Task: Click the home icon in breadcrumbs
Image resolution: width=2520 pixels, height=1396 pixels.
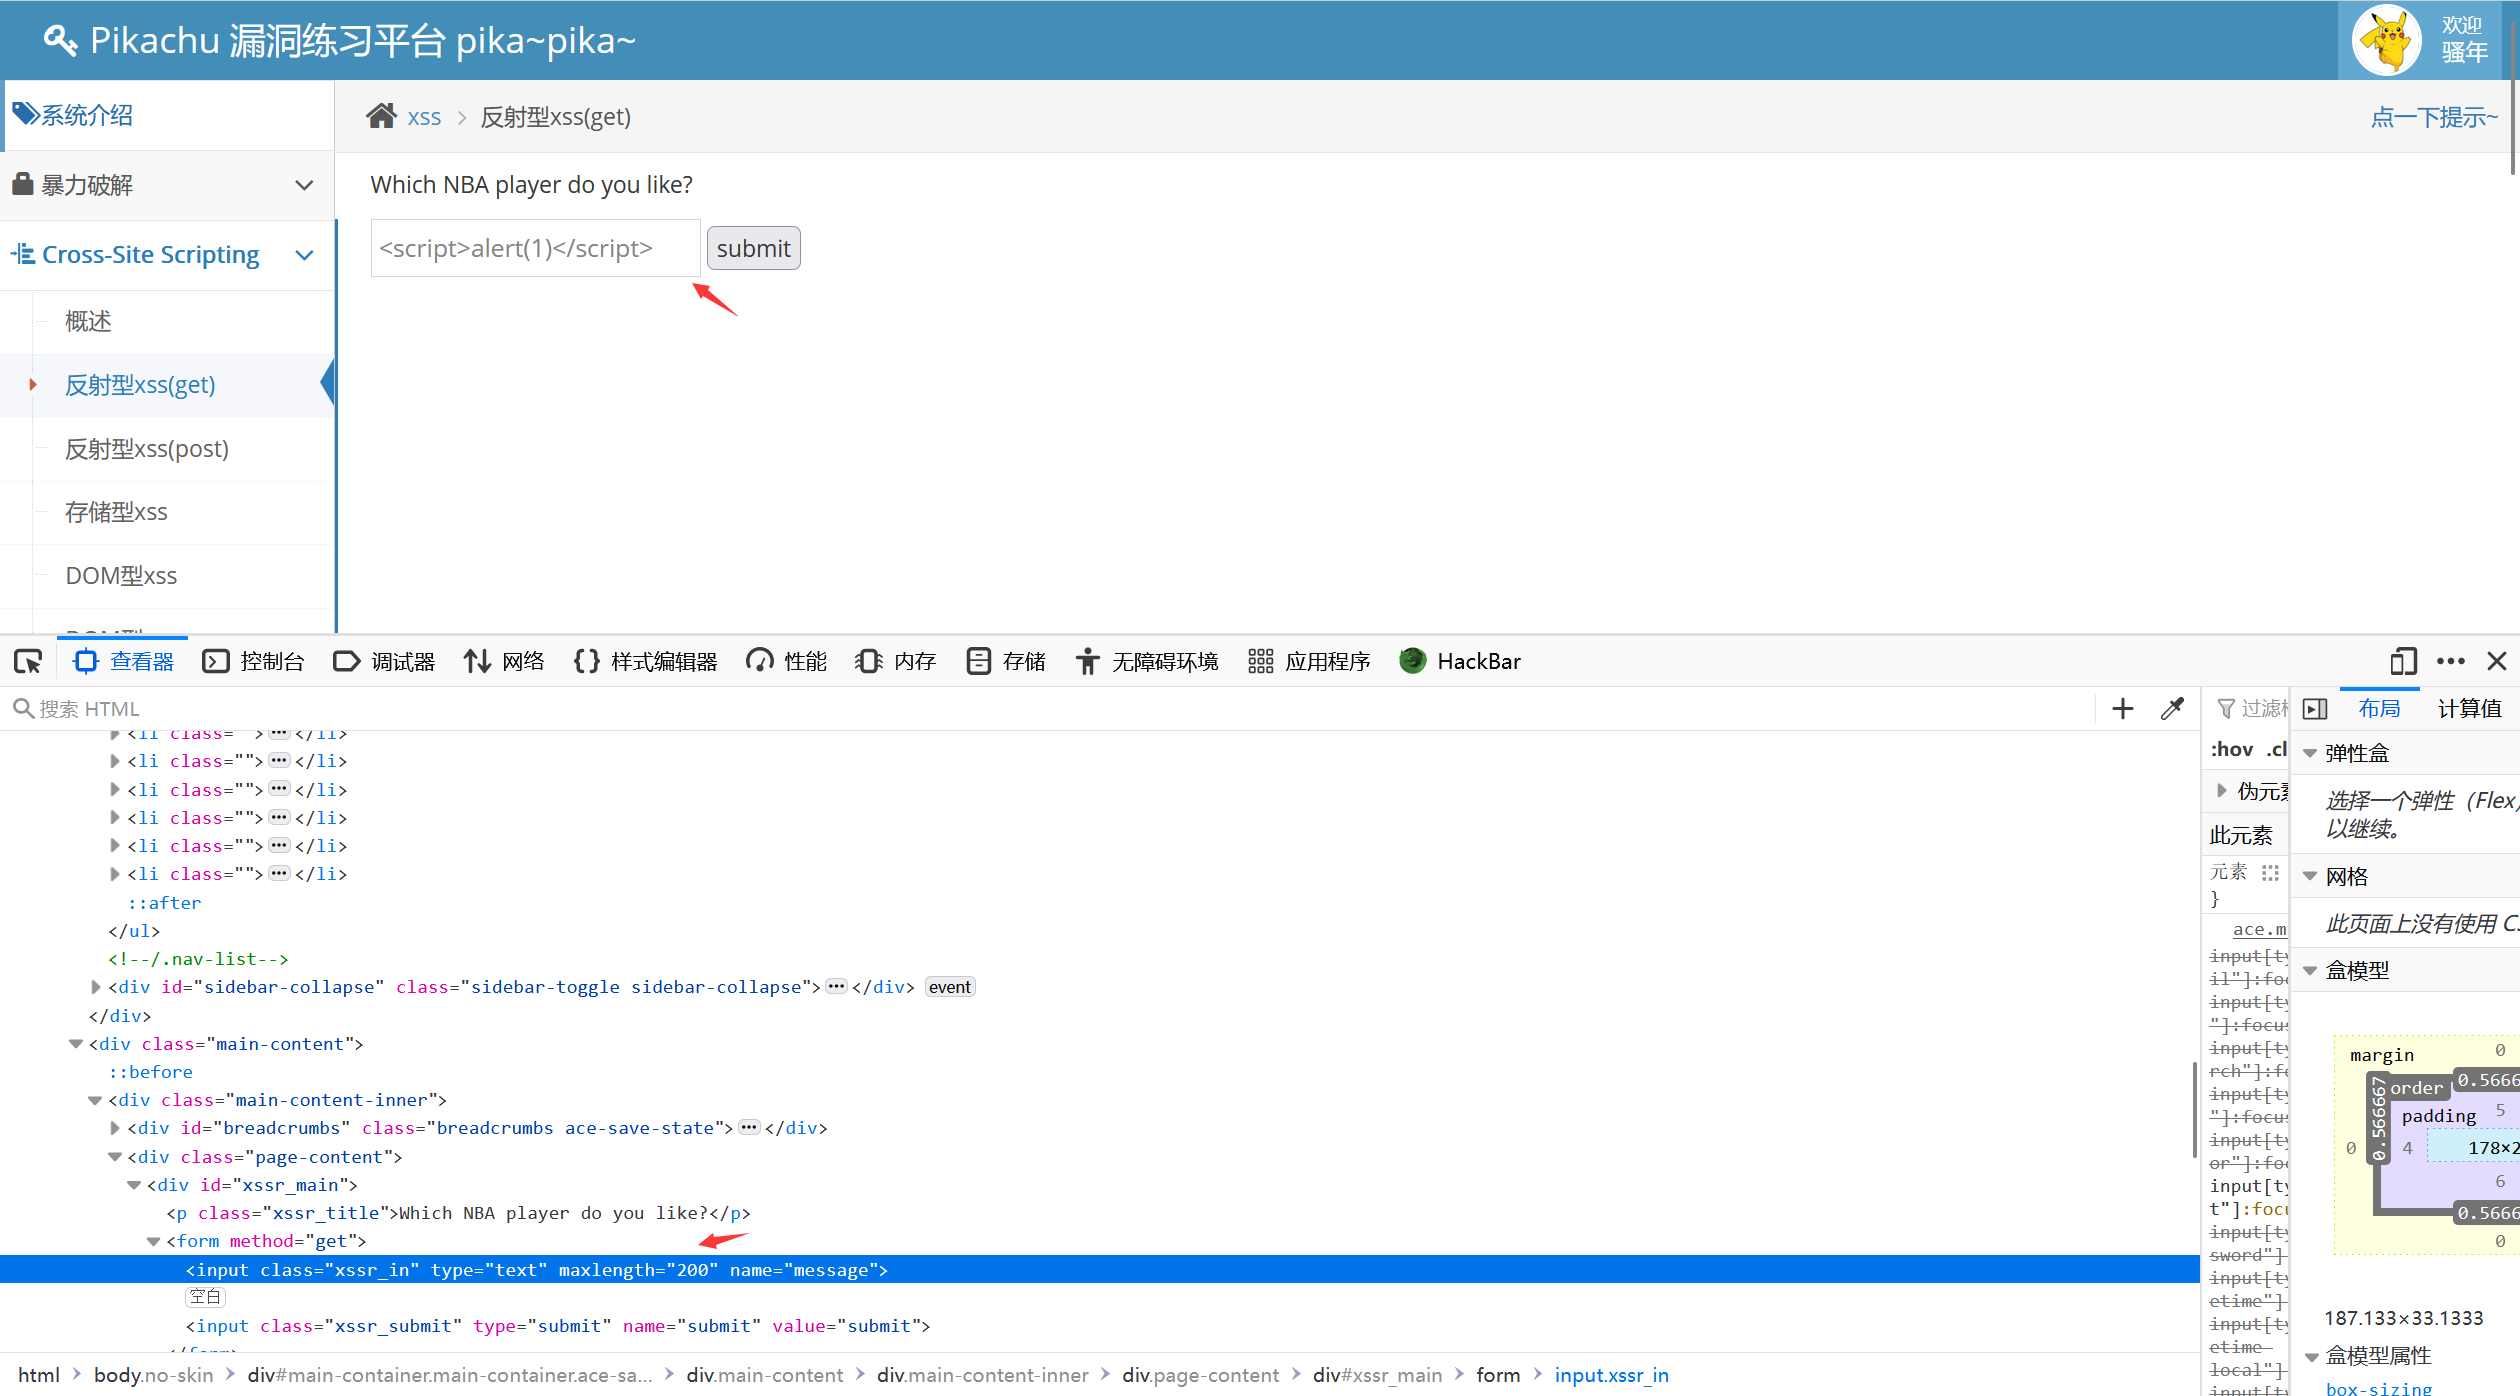Action: click(381, 116)
